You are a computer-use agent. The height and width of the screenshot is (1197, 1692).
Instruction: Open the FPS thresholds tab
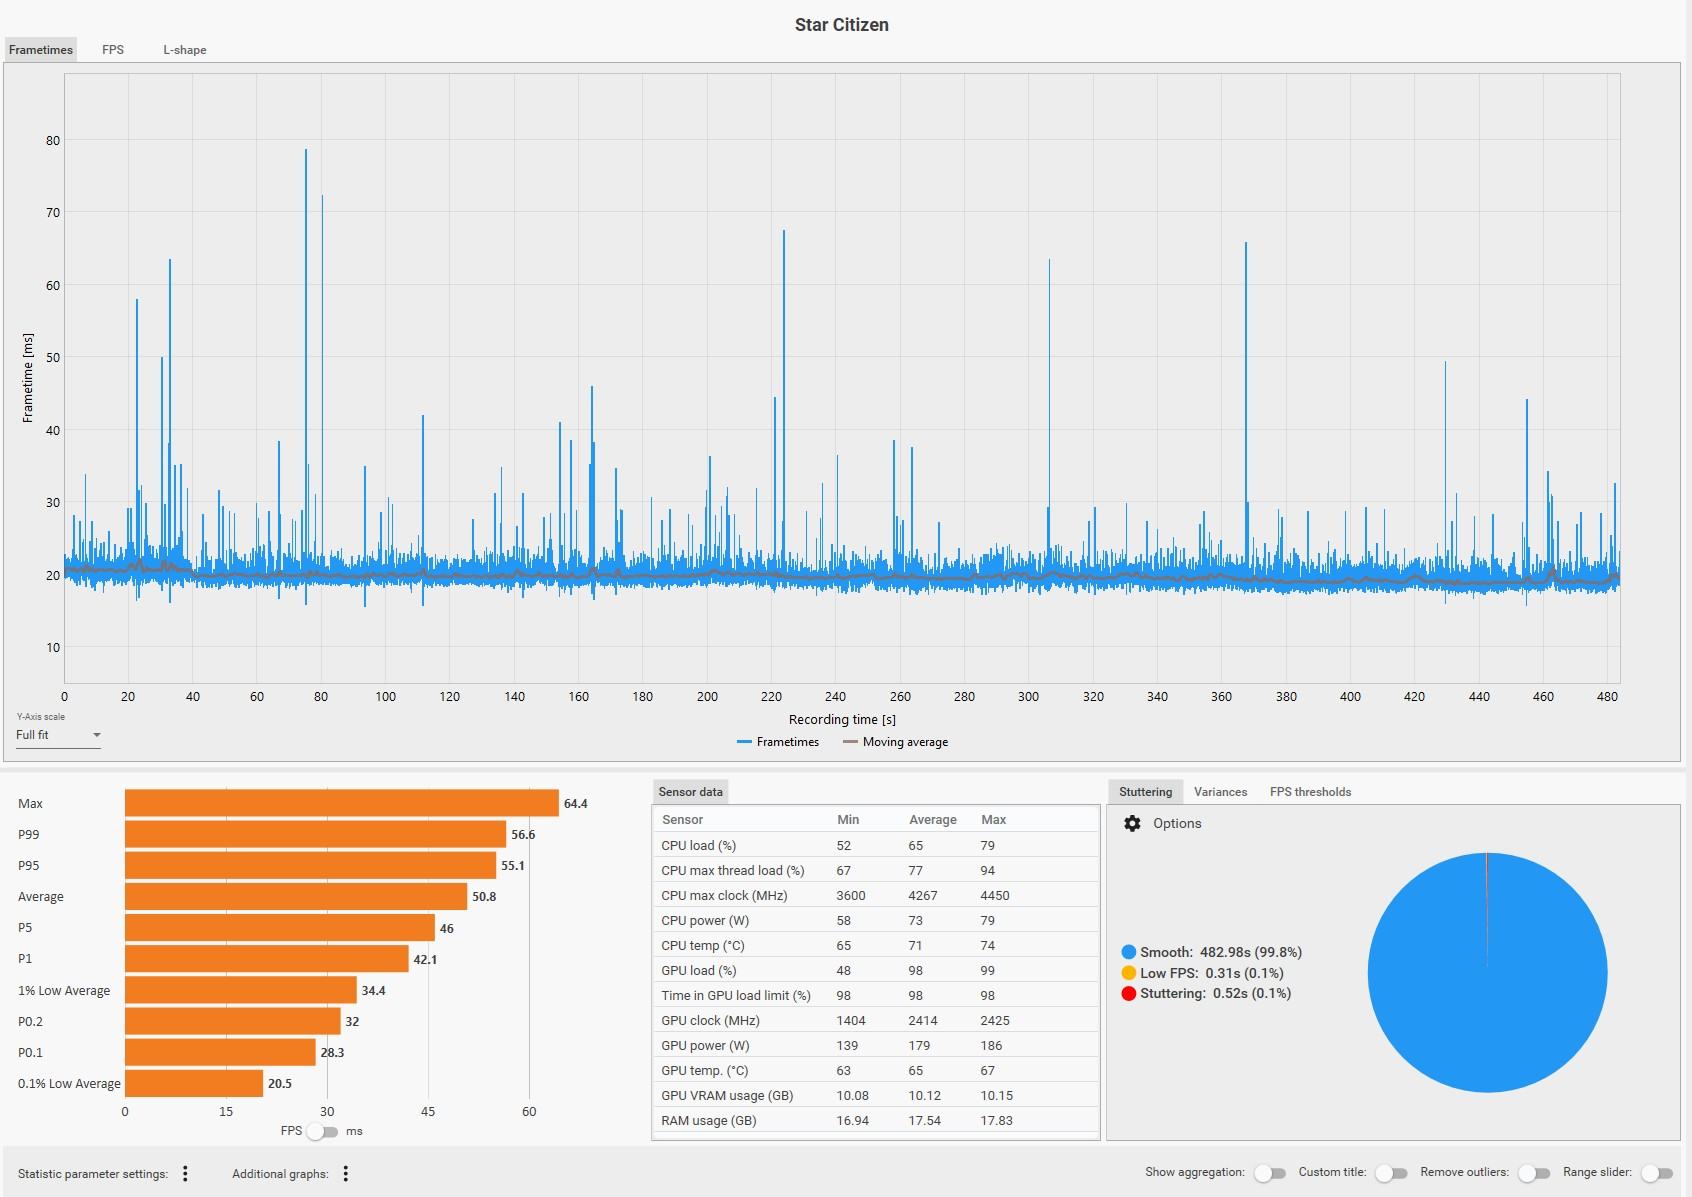coord(1310,792)
